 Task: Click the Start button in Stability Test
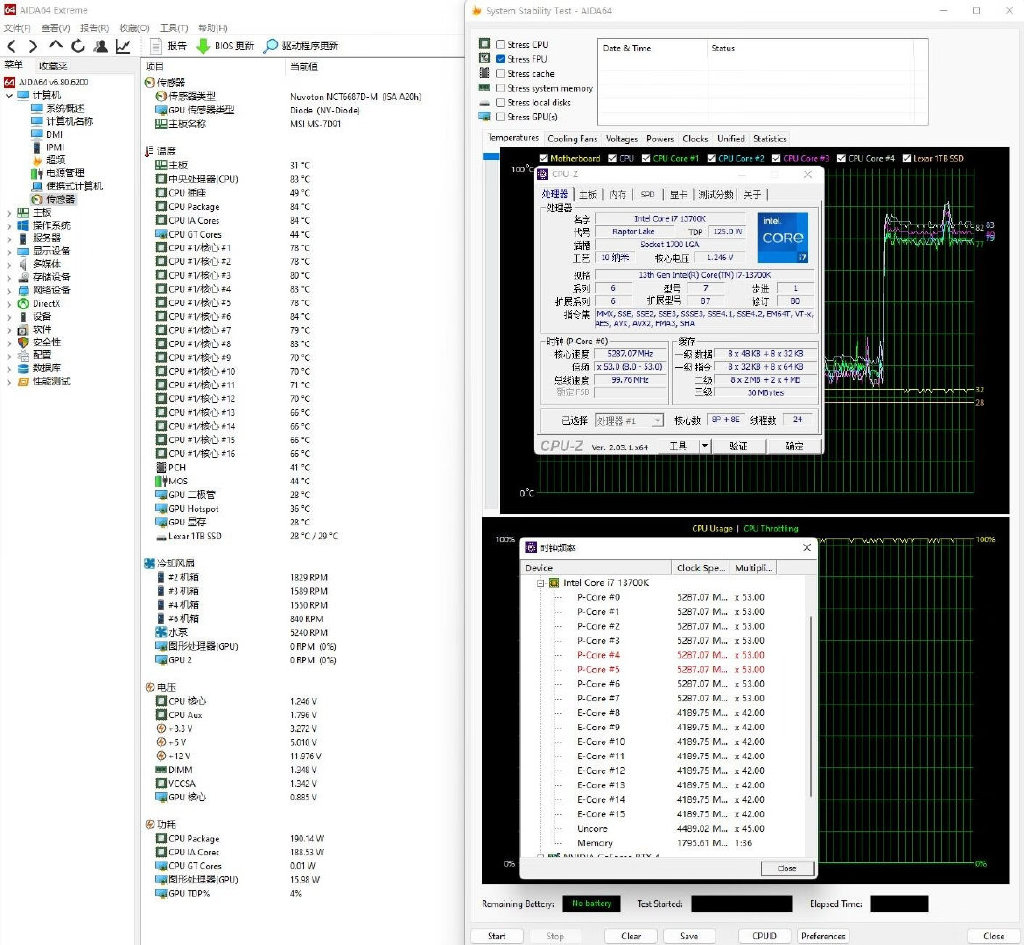pyautogui.click(x=496, y=936)
